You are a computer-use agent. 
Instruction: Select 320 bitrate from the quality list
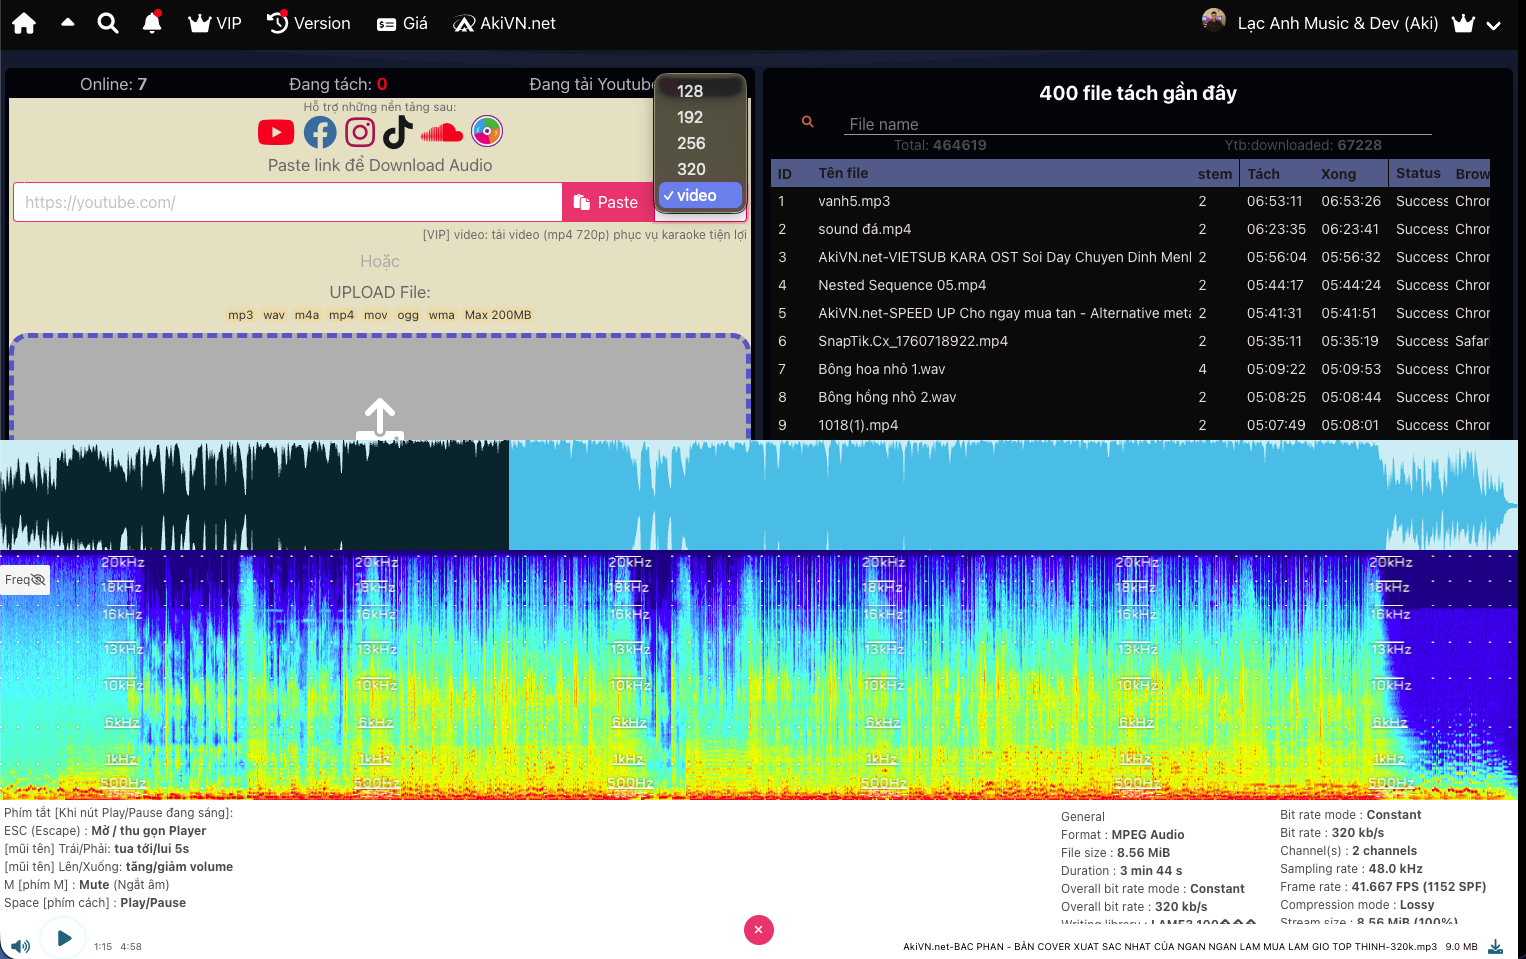tap(690, 169)
